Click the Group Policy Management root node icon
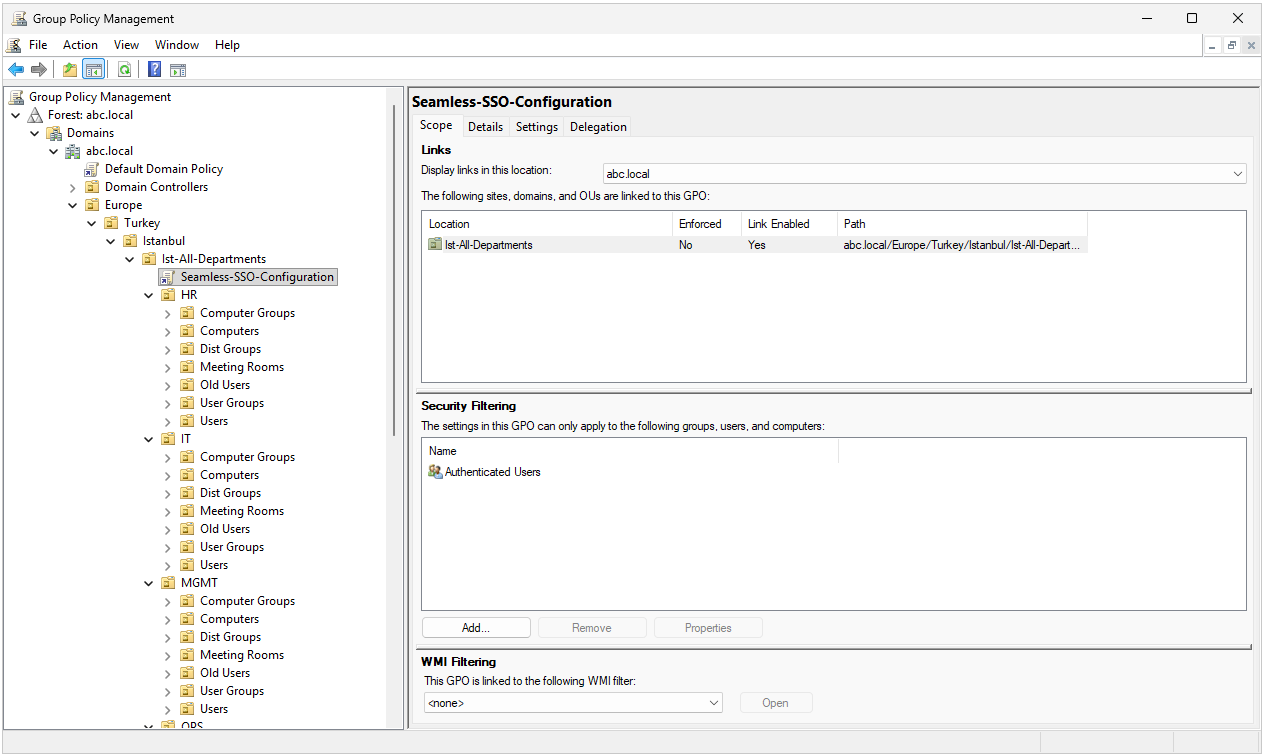Viewport: 1263px width, 755px height. click(x=16, y=97)
